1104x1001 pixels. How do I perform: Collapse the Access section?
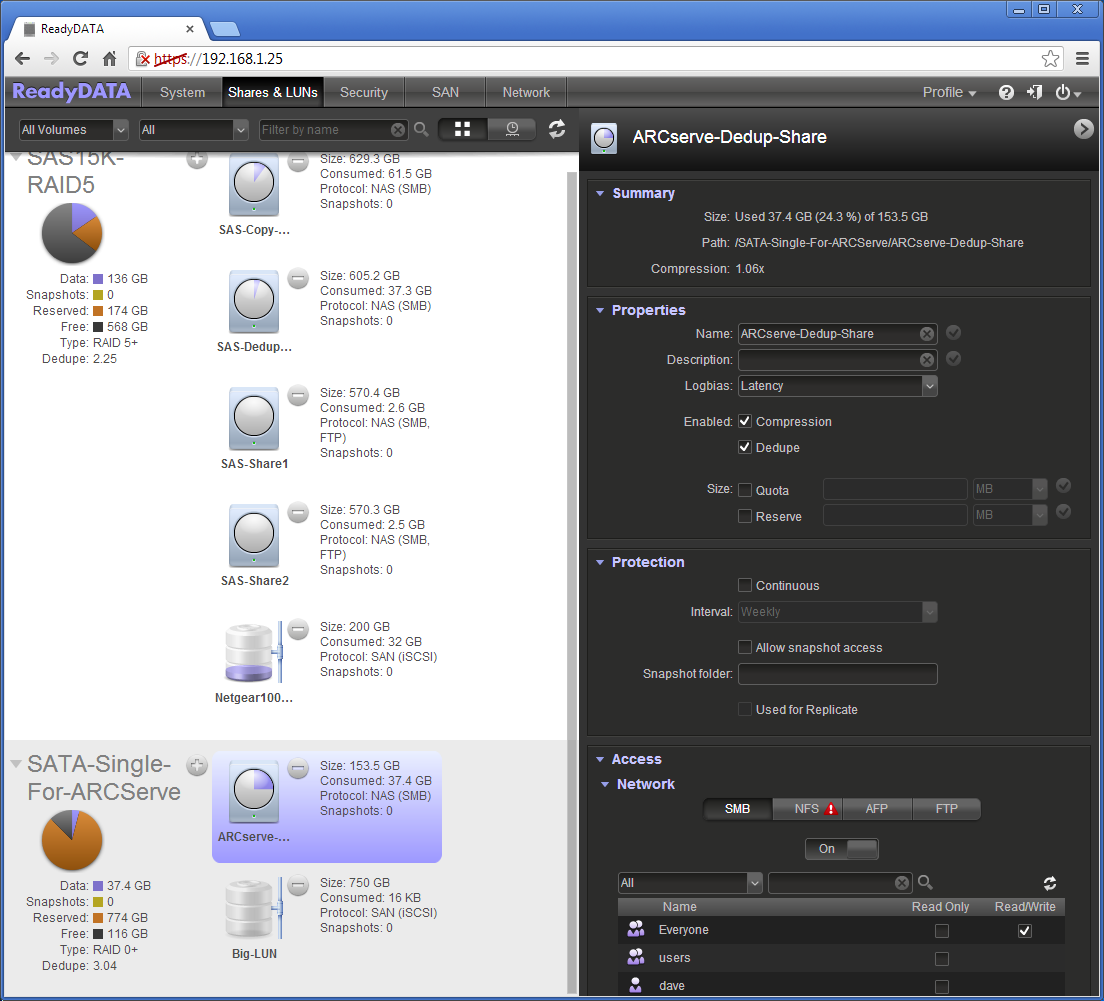point(600,759)
